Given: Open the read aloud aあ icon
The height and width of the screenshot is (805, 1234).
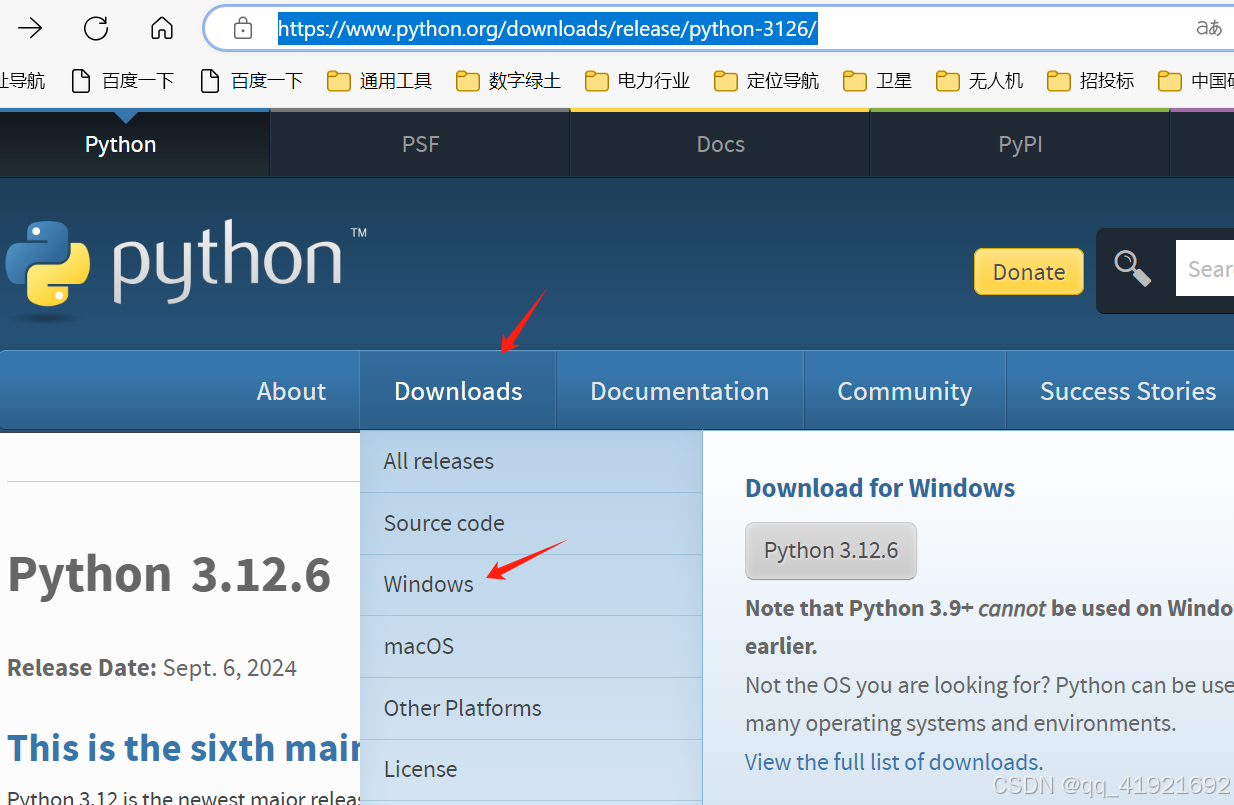Looking at the screenshot, I should coord(1209,28).
